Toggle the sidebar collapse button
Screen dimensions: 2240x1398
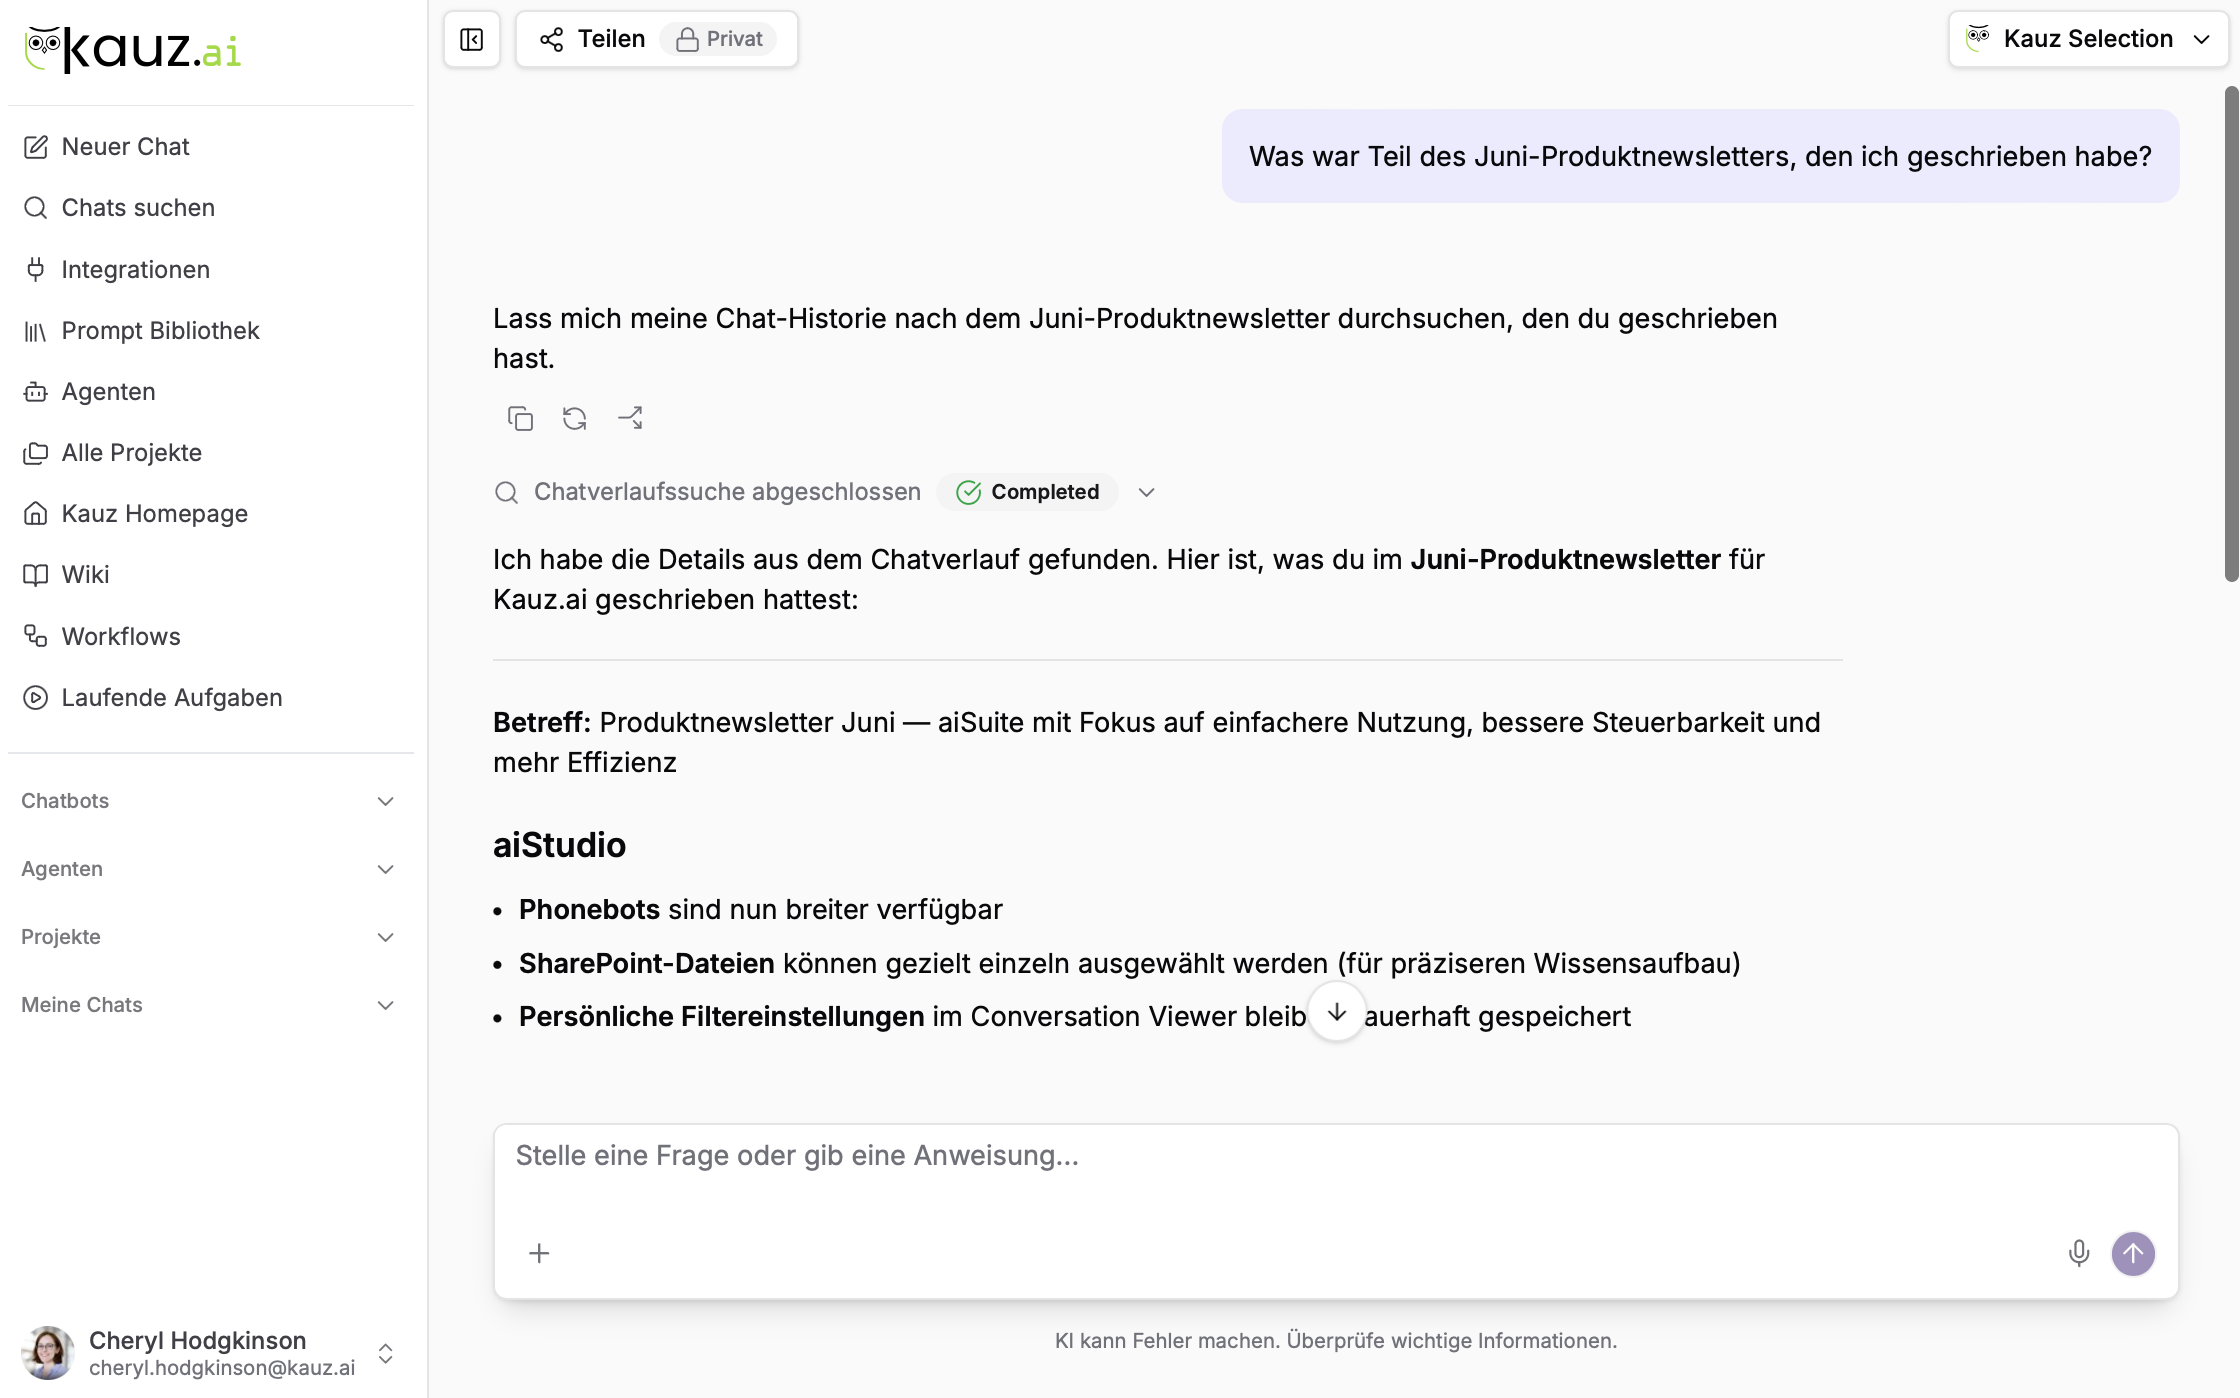coord(472,39)
